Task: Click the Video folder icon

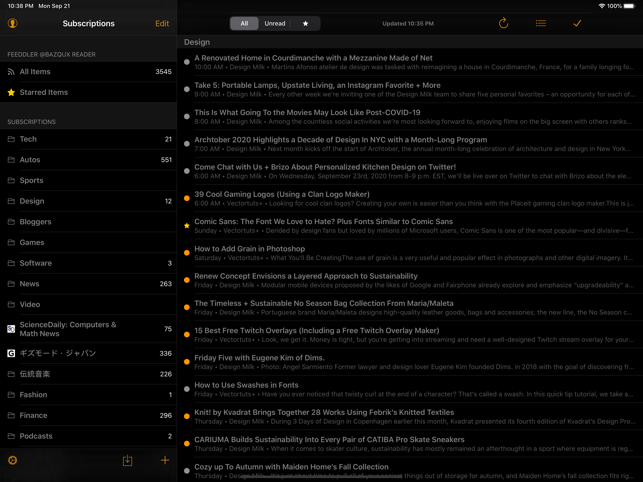Action: coord(11,304)
